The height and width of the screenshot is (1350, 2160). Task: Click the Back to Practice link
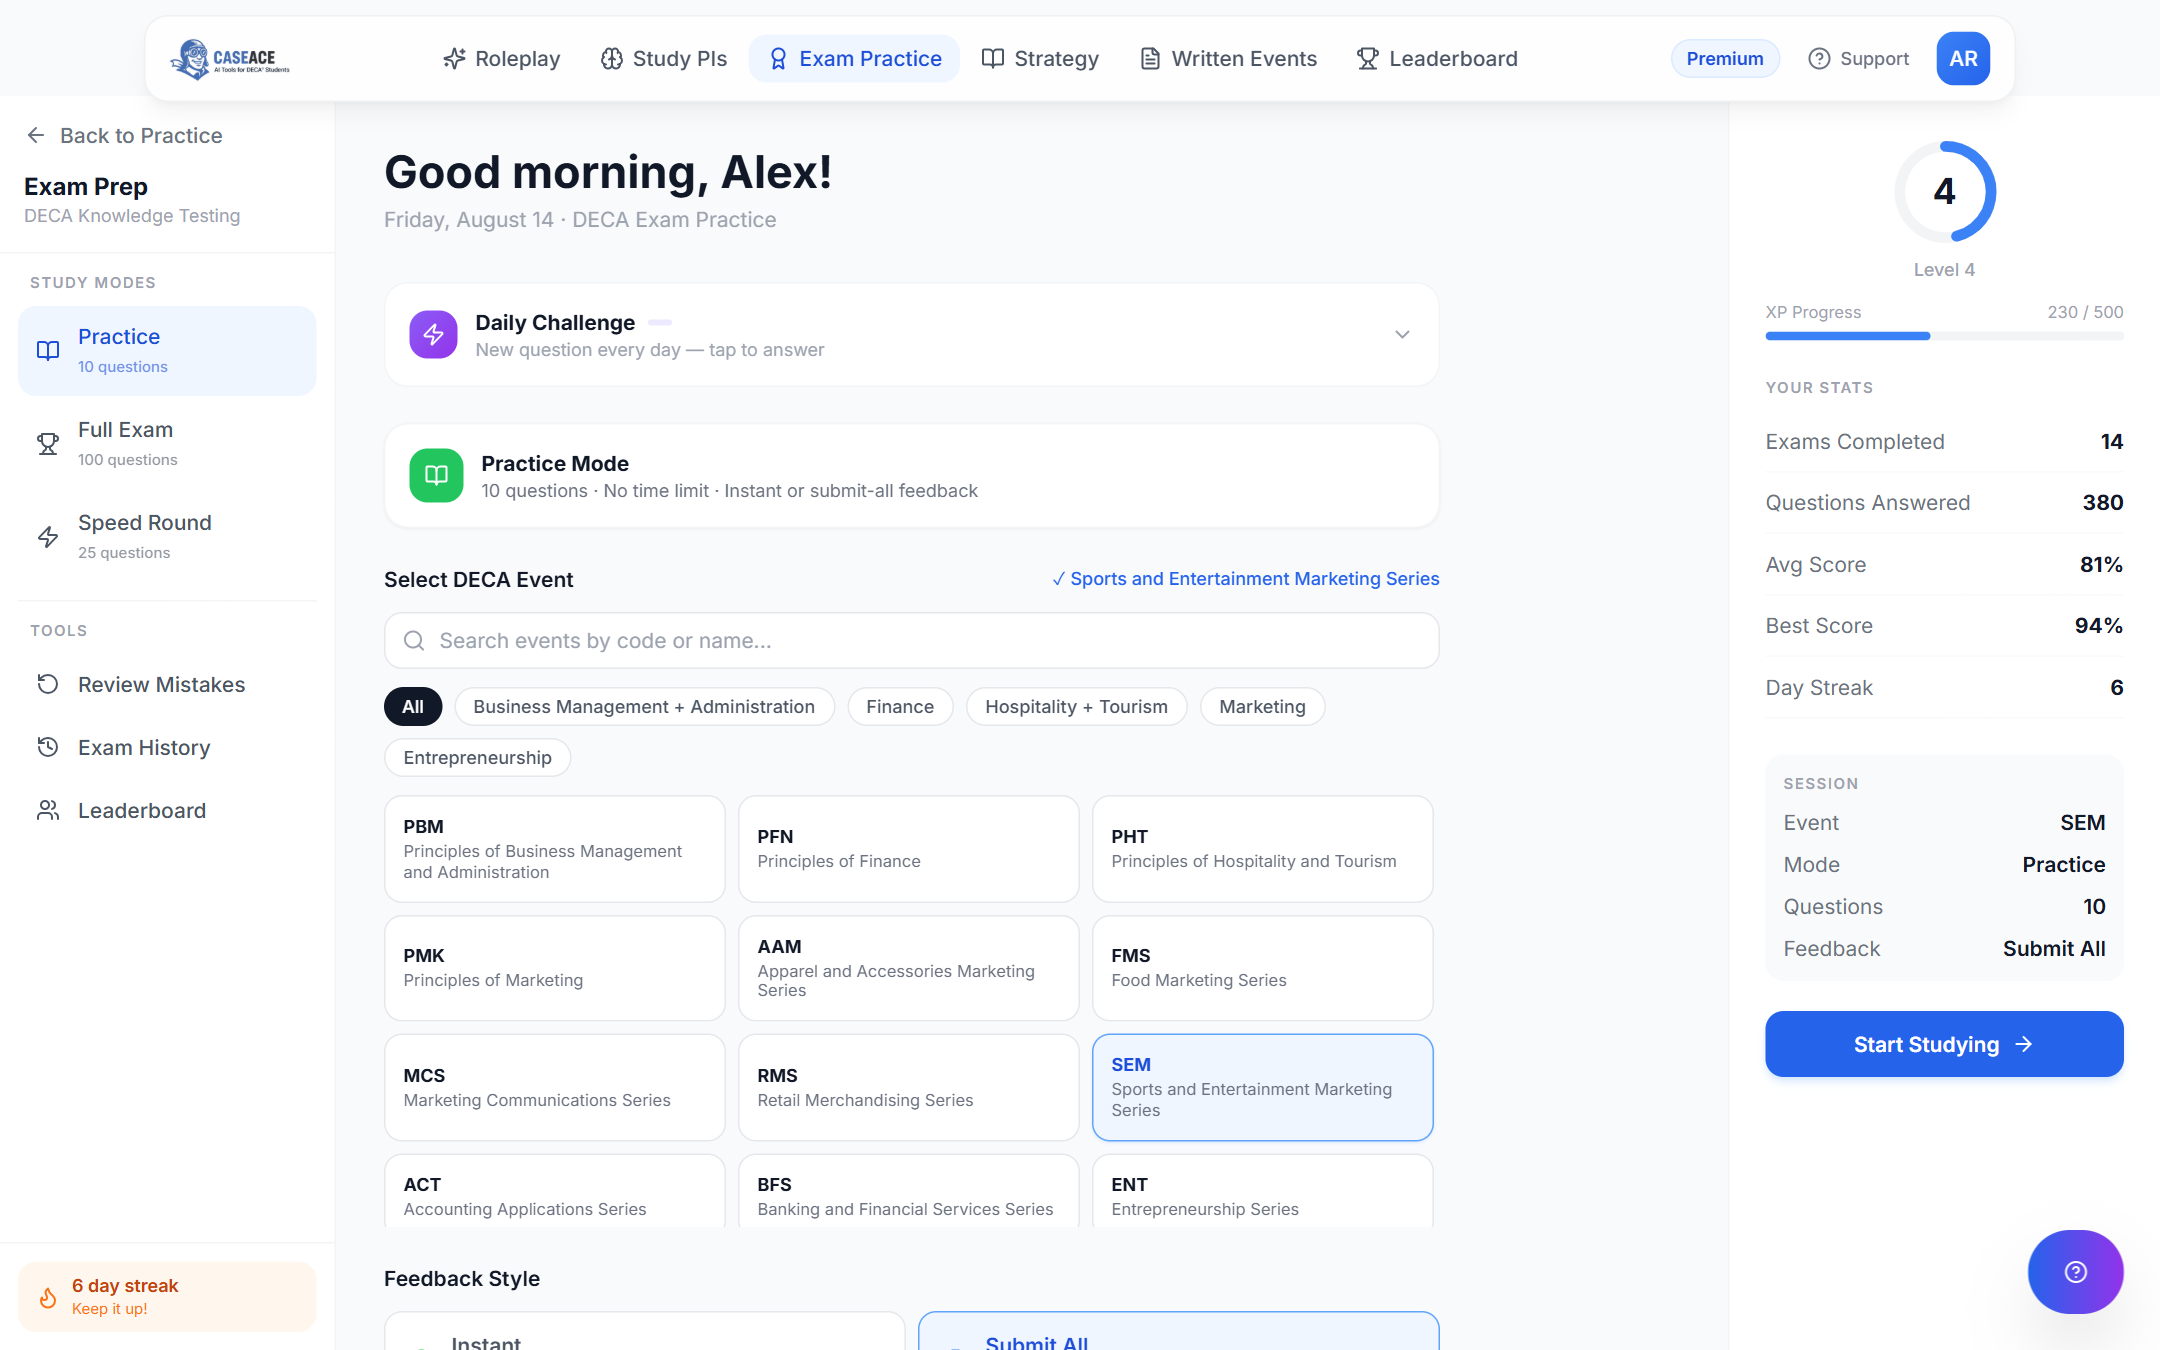pos(125,135)
